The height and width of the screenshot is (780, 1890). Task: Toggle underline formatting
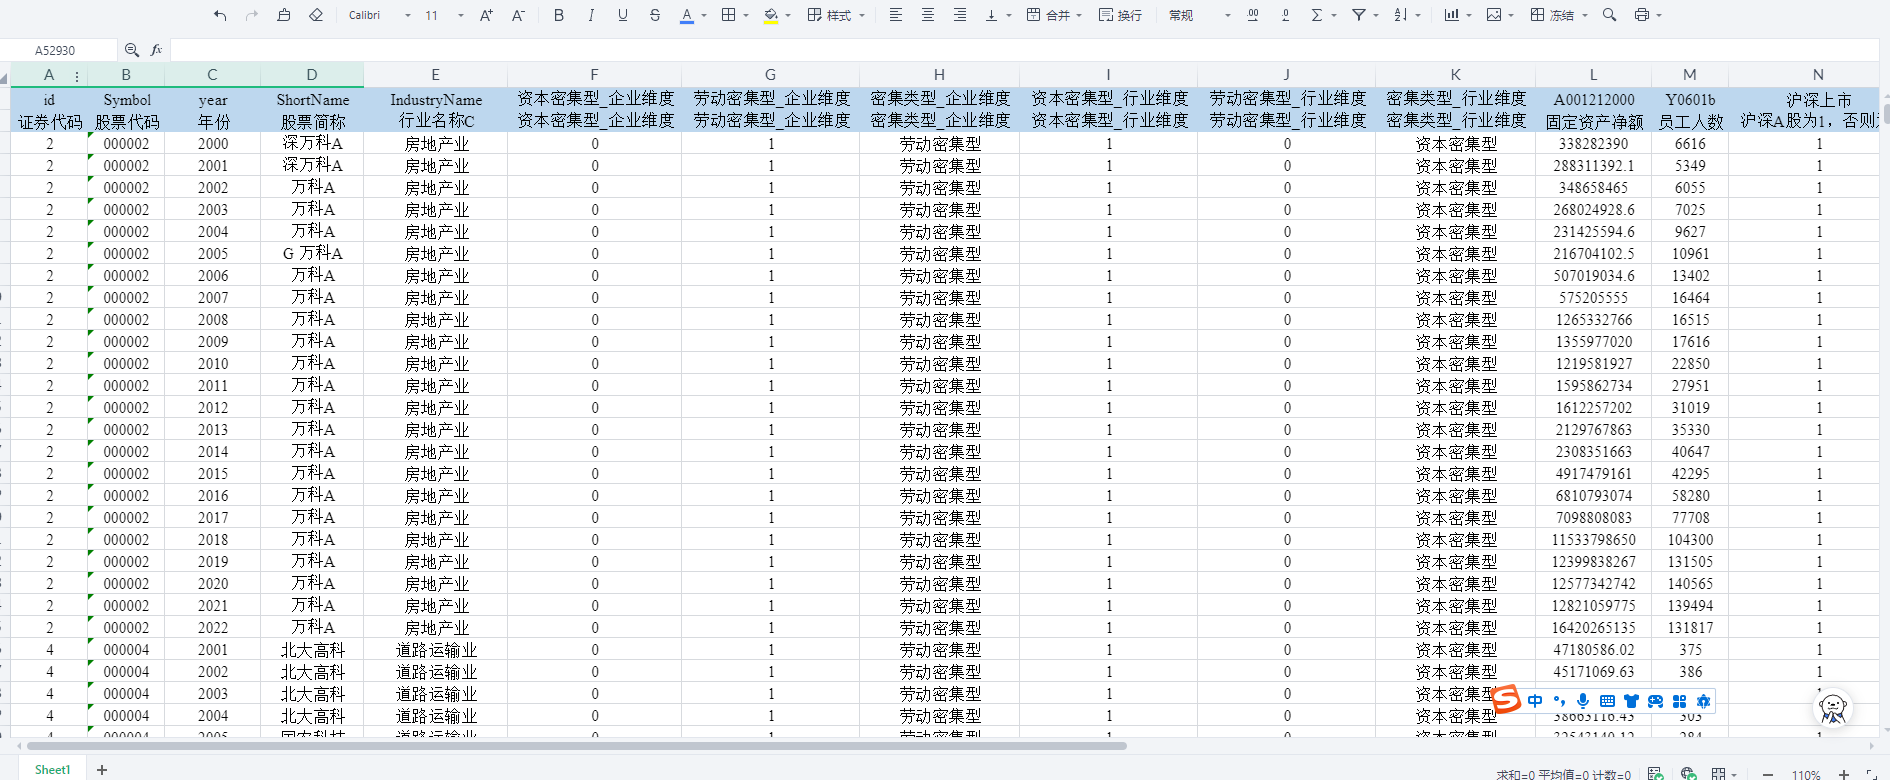click(623, 15)
